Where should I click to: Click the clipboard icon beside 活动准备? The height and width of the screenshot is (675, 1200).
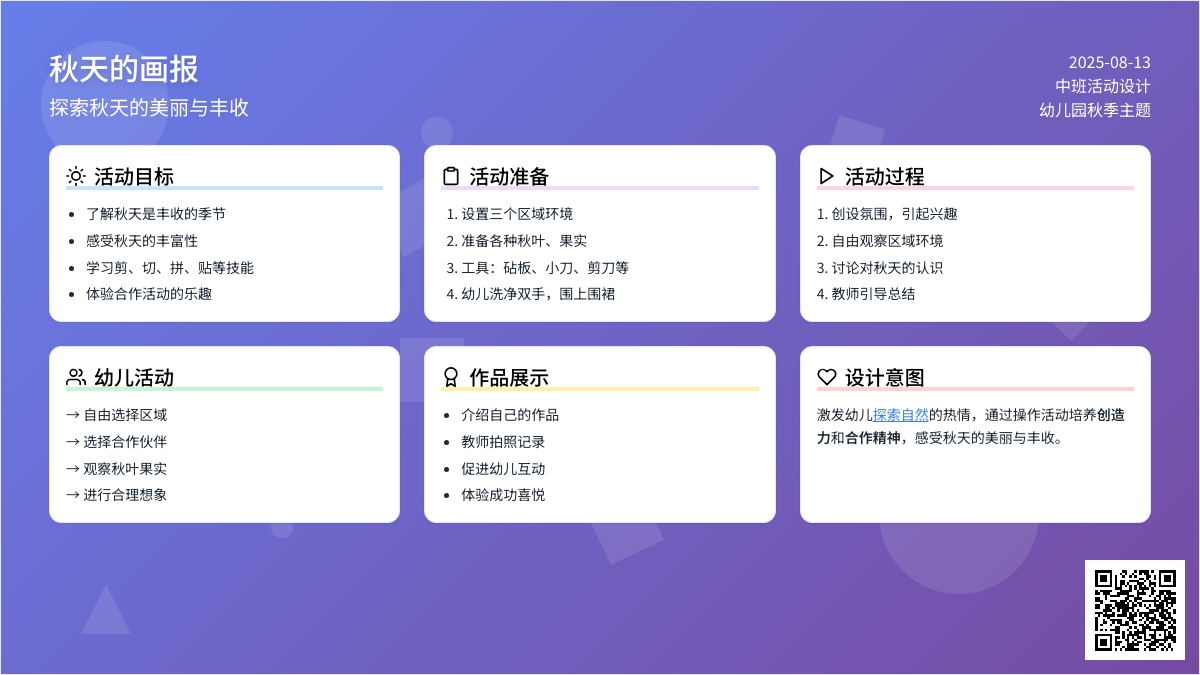coord(451,176)
